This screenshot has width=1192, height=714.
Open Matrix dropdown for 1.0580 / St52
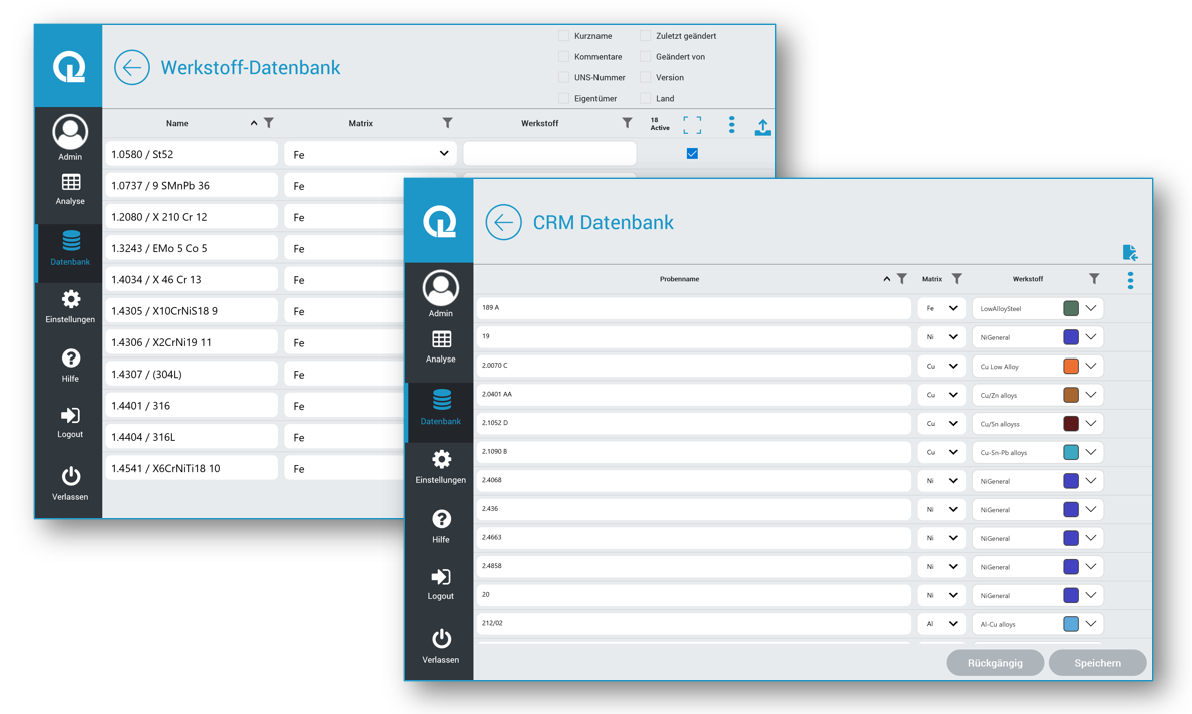tap(443, 154)
